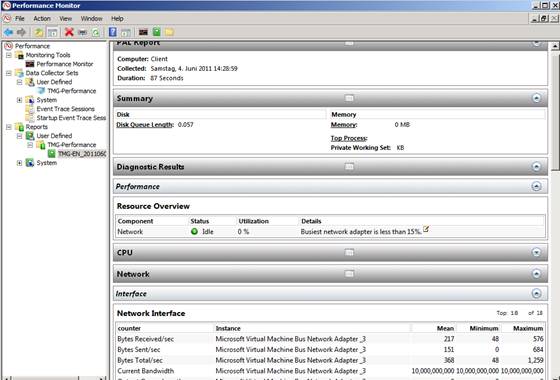The height and width of the screenshot is (380, 560).
Task: Click the Minimum column header
Action: [x=484, y=328]
